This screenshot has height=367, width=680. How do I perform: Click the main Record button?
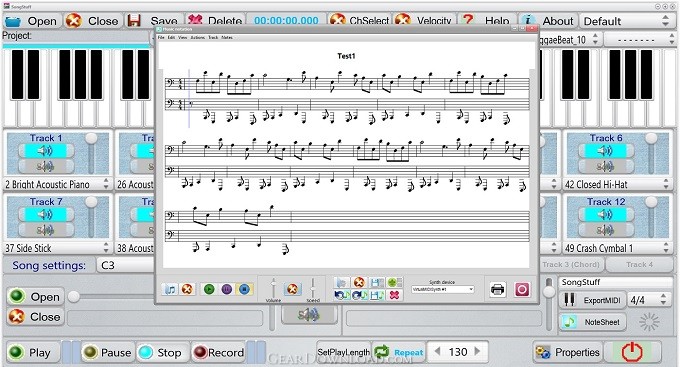[x=219, y=352]
